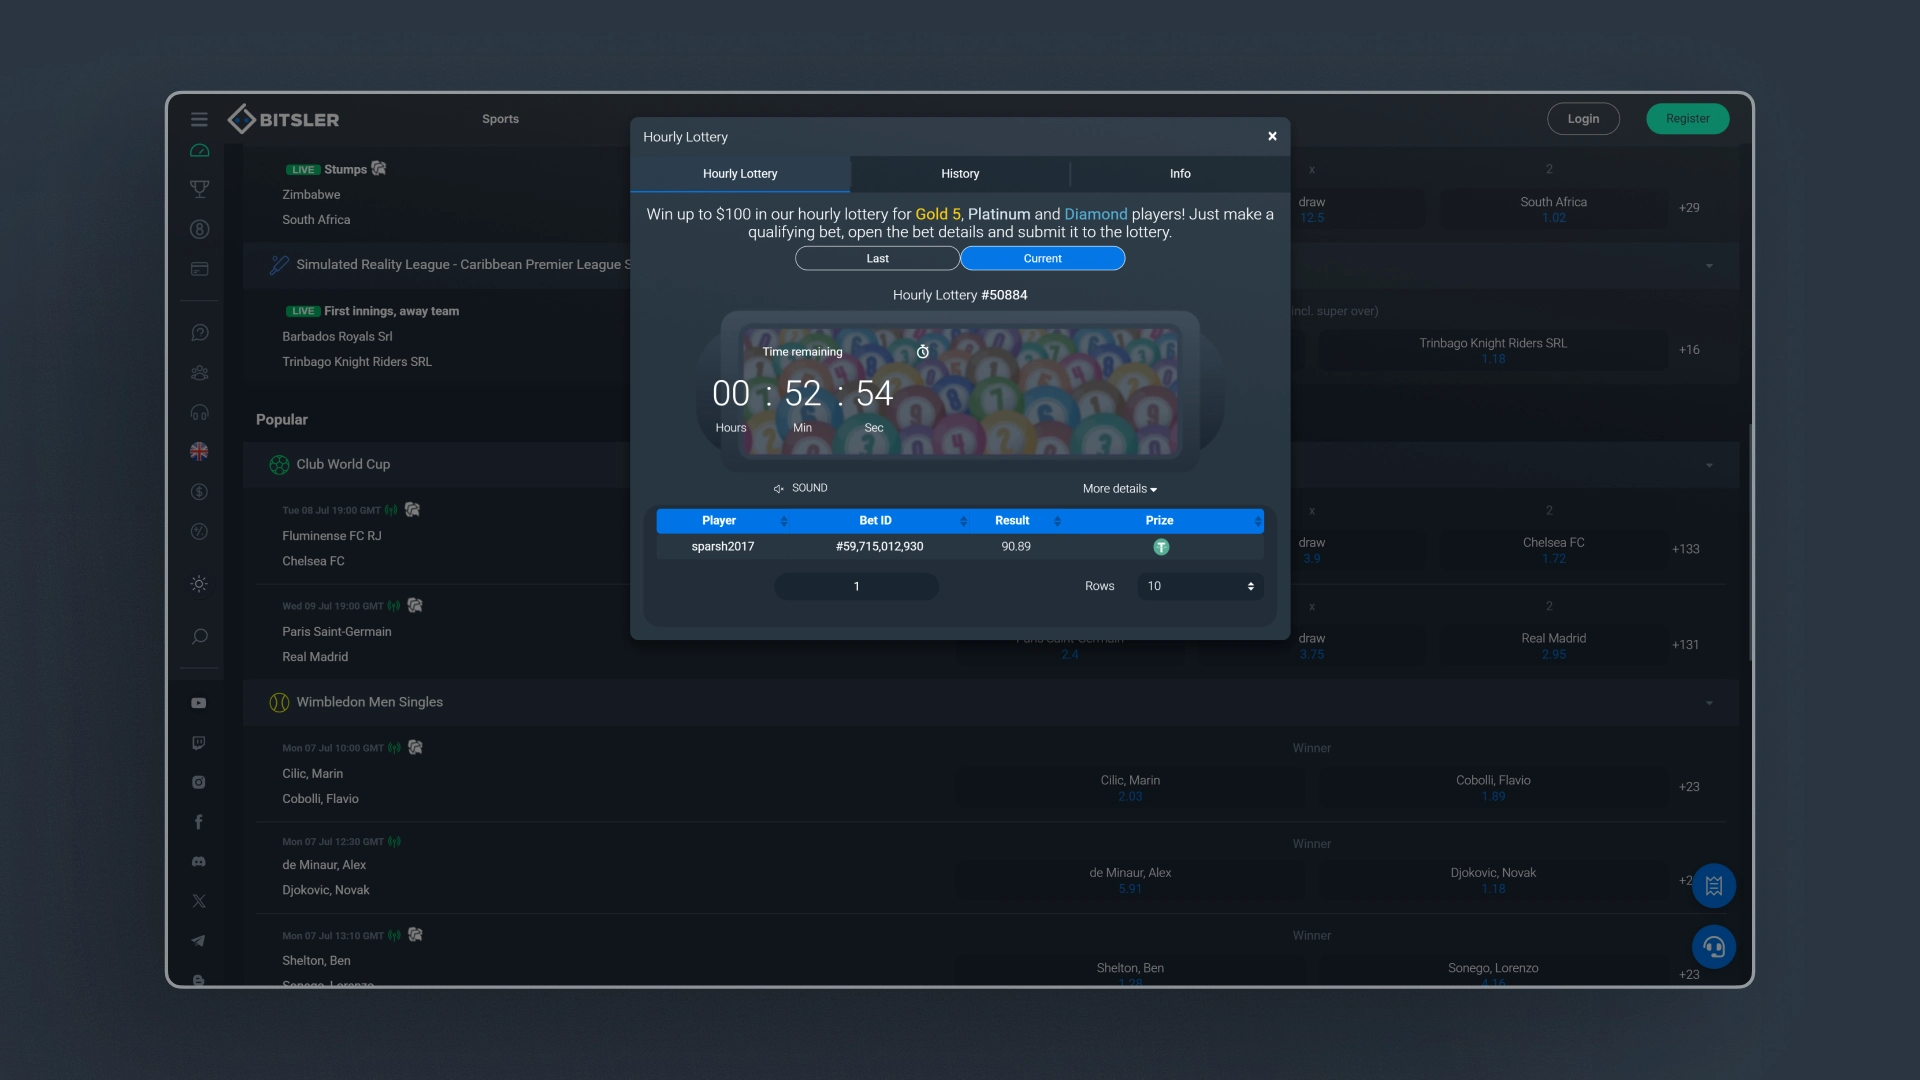Select the Last lottery view
Viewport: 1920px width, 1080px height.
877,259
